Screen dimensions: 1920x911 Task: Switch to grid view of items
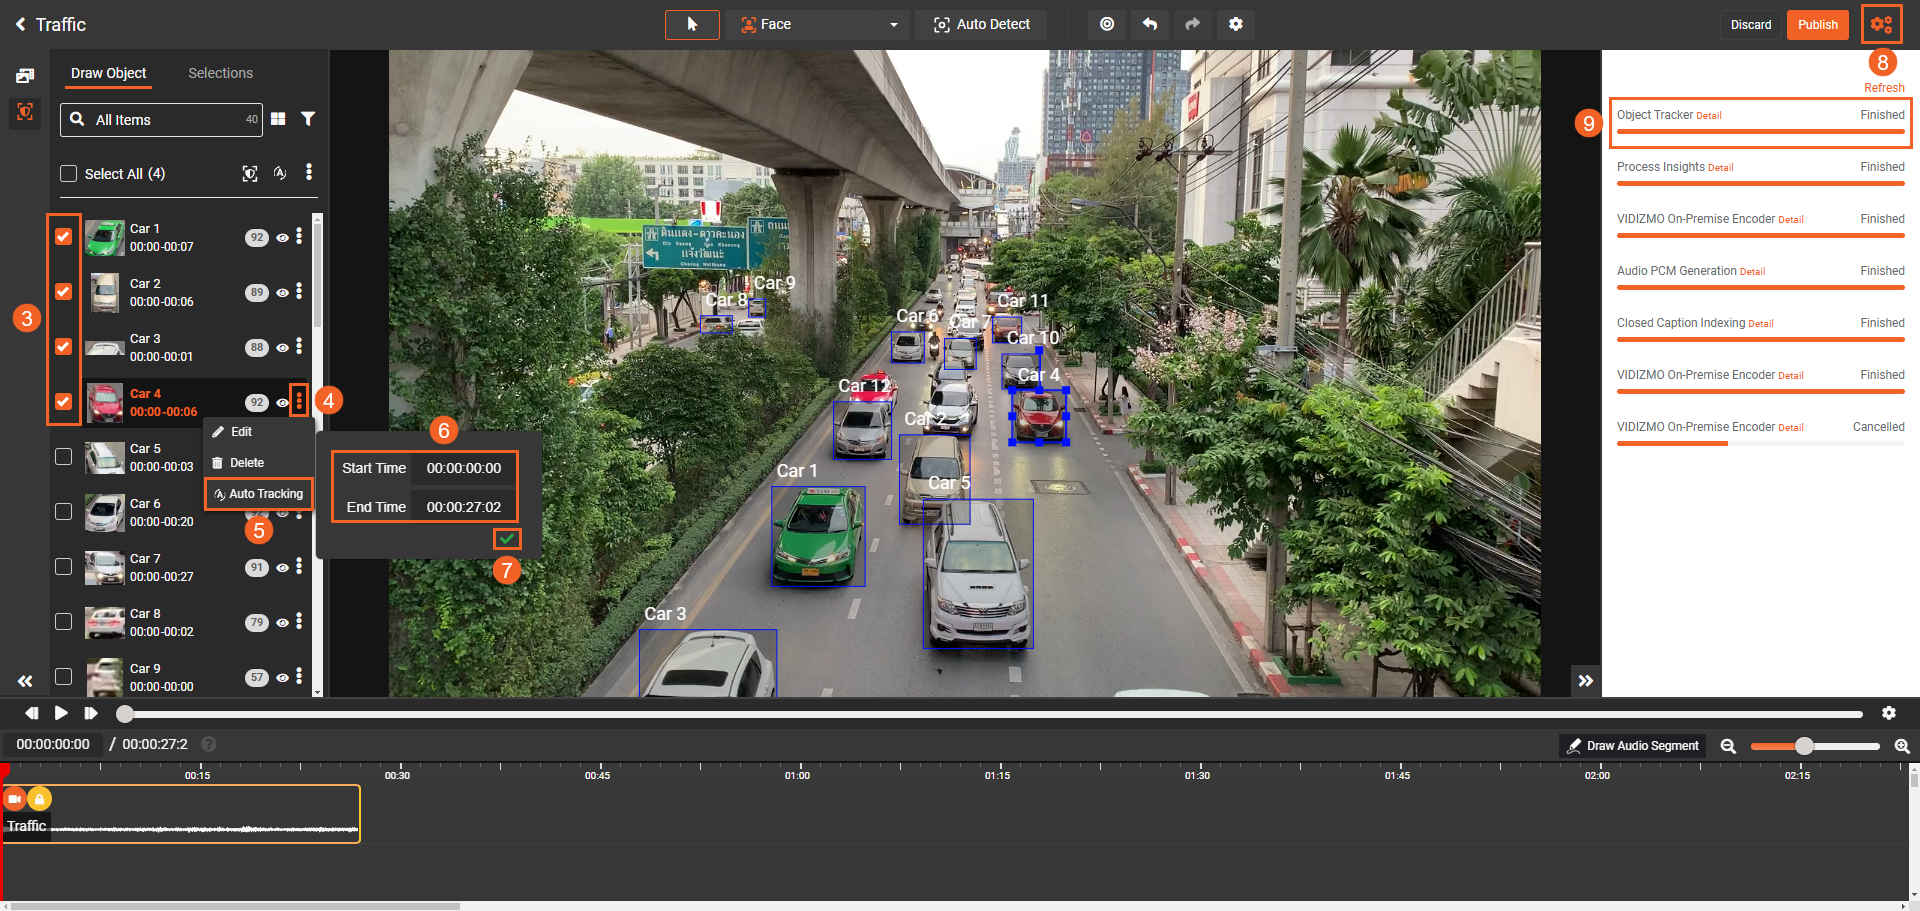coord(278,119)
